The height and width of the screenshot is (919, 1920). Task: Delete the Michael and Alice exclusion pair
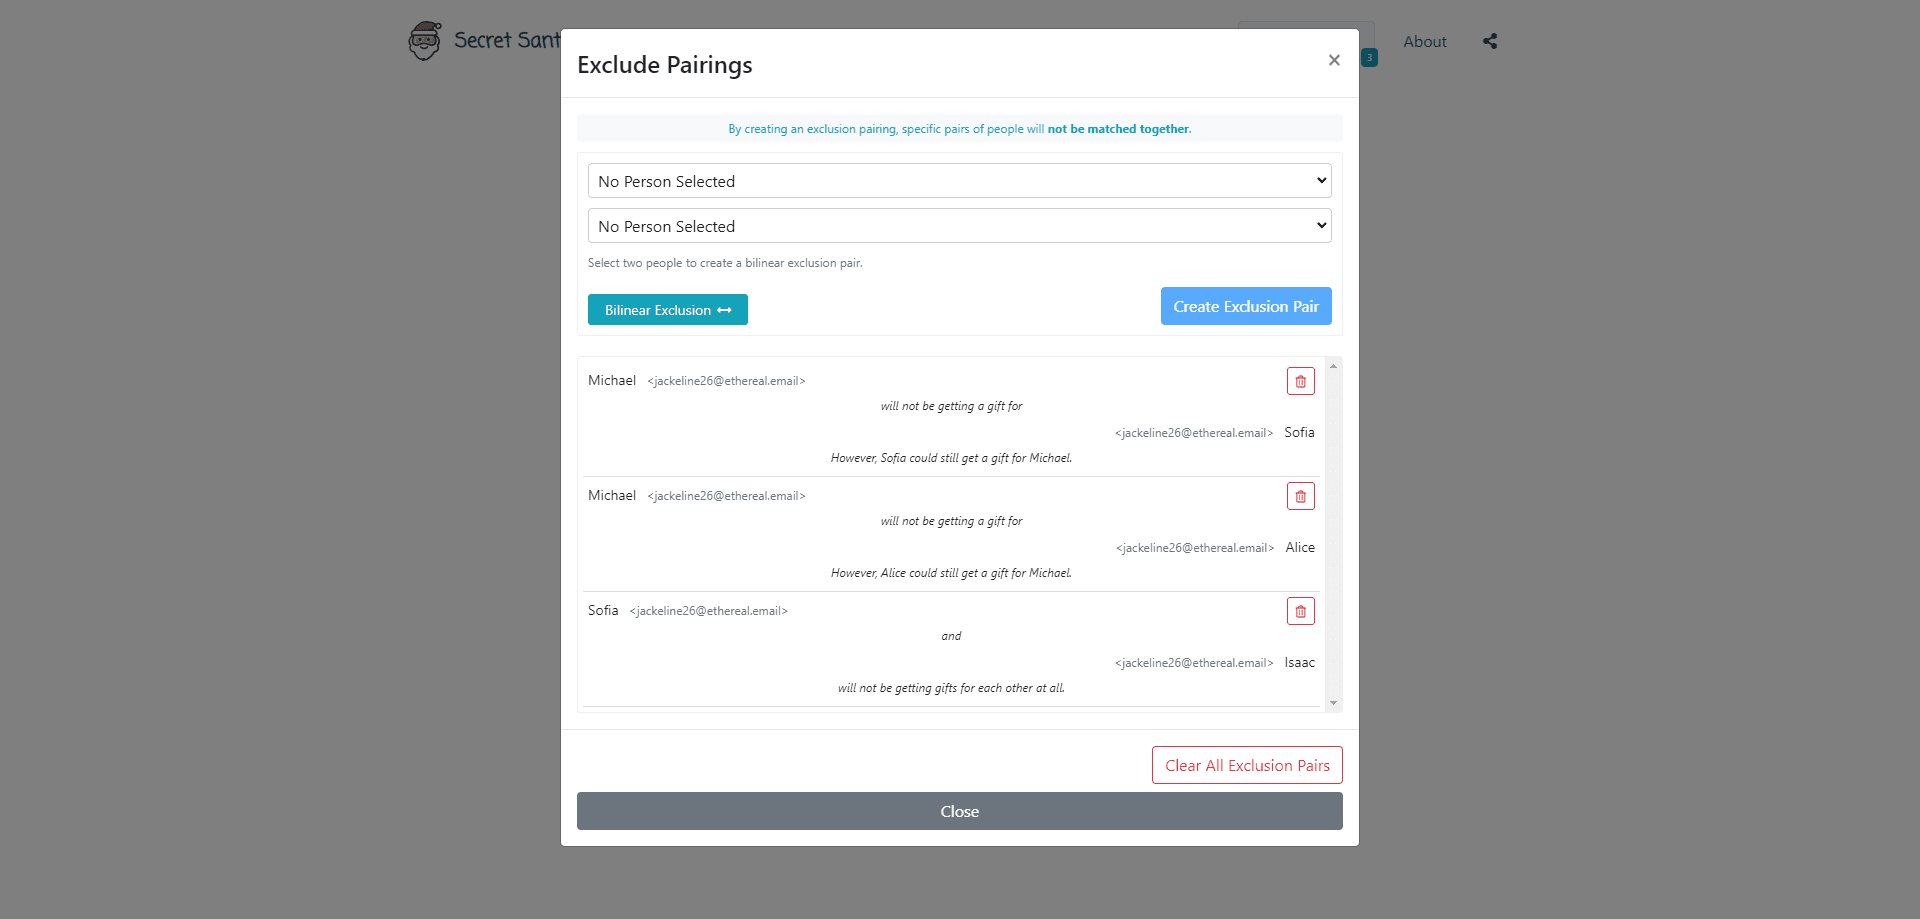pyautogui.click(x=1300, y=496)
